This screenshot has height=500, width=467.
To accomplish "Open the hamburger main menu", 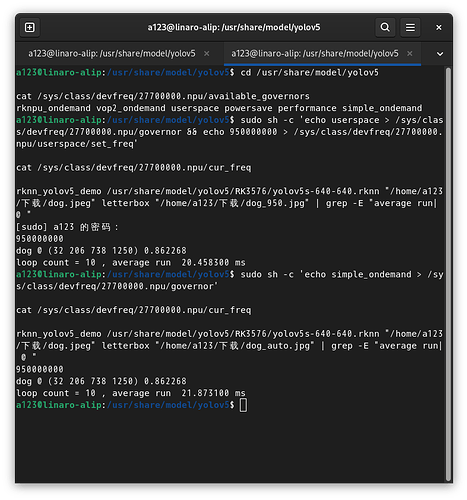I will (x=410, y=27).
